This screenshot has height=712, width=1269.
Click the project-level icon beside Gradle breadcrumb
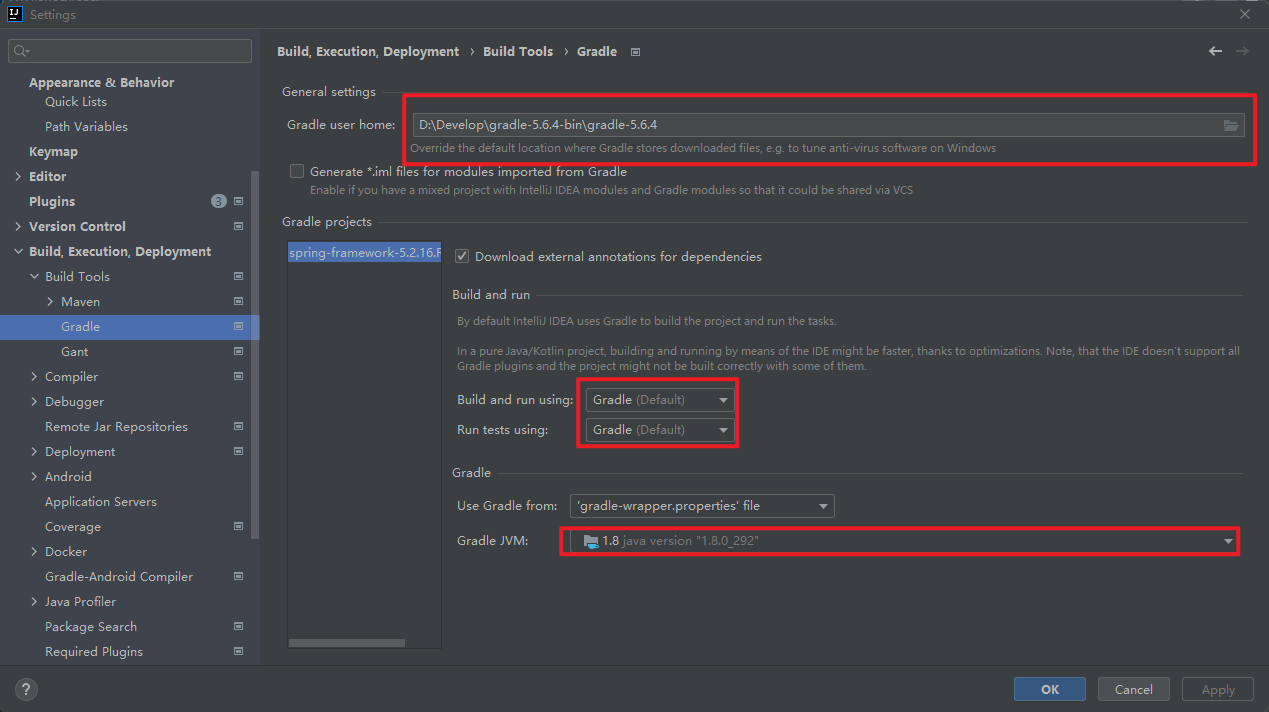tap(636, 52)
